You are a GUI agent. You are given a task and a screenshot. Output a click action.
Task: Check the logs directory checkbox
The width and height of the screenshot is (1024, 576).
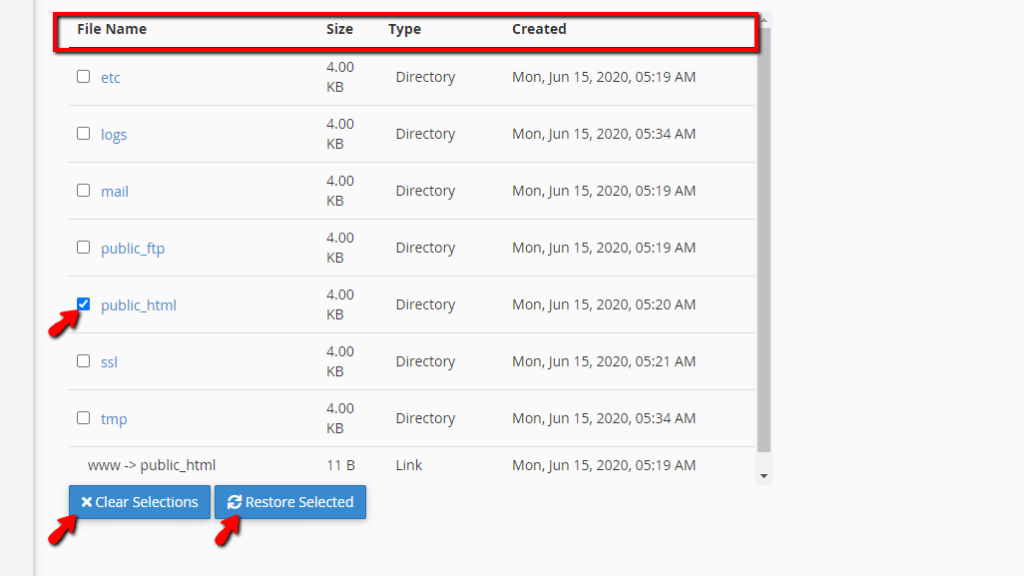[83, 133]
